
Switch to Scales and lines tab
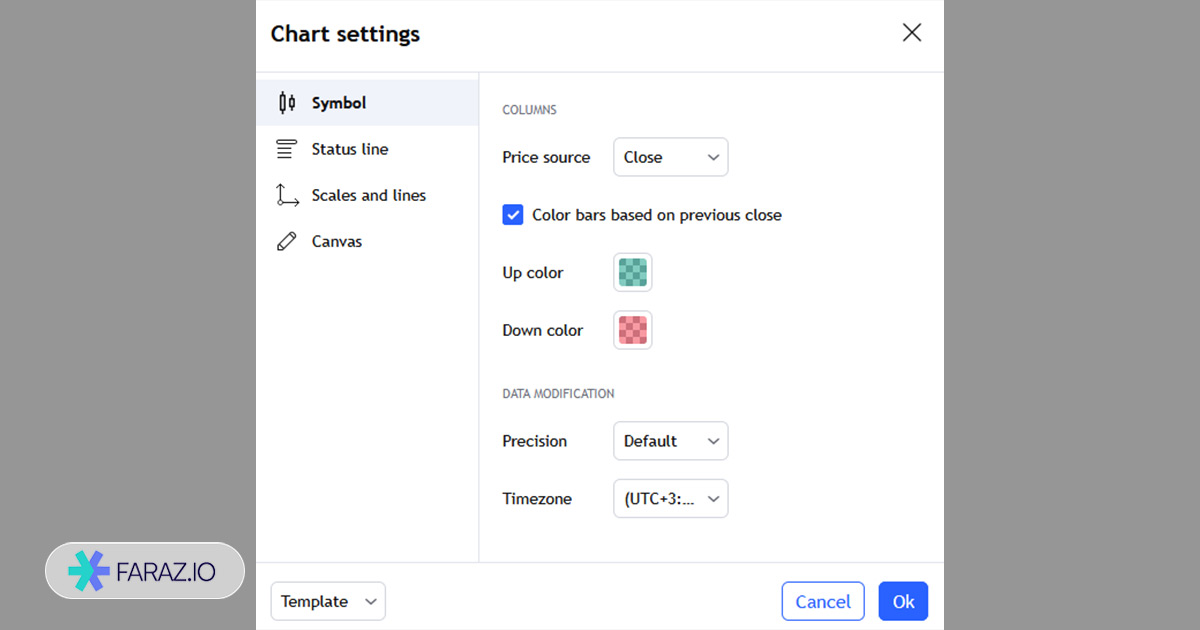pos(367,195)
